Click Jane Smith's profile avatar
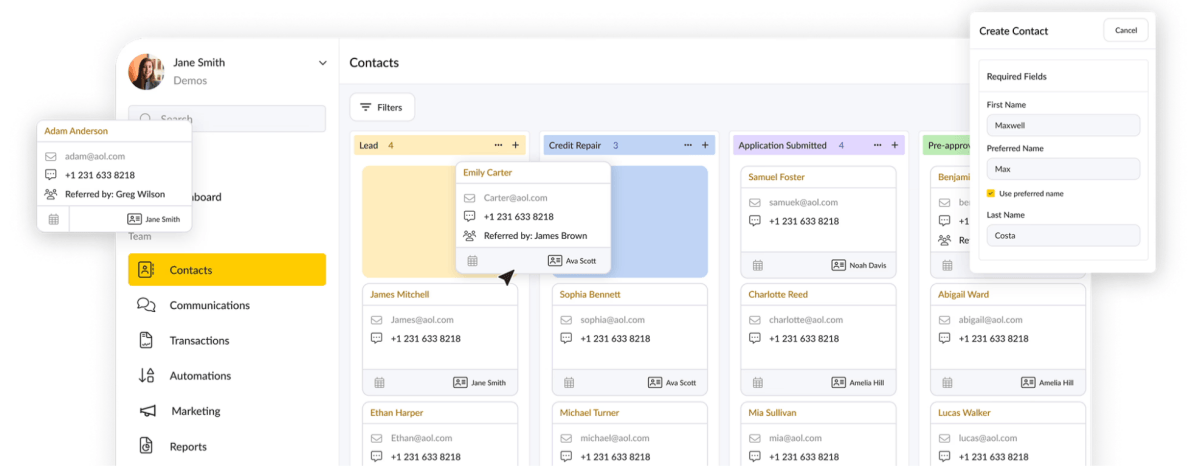Viewport: 1200px width, 472px height. point(146,71)
